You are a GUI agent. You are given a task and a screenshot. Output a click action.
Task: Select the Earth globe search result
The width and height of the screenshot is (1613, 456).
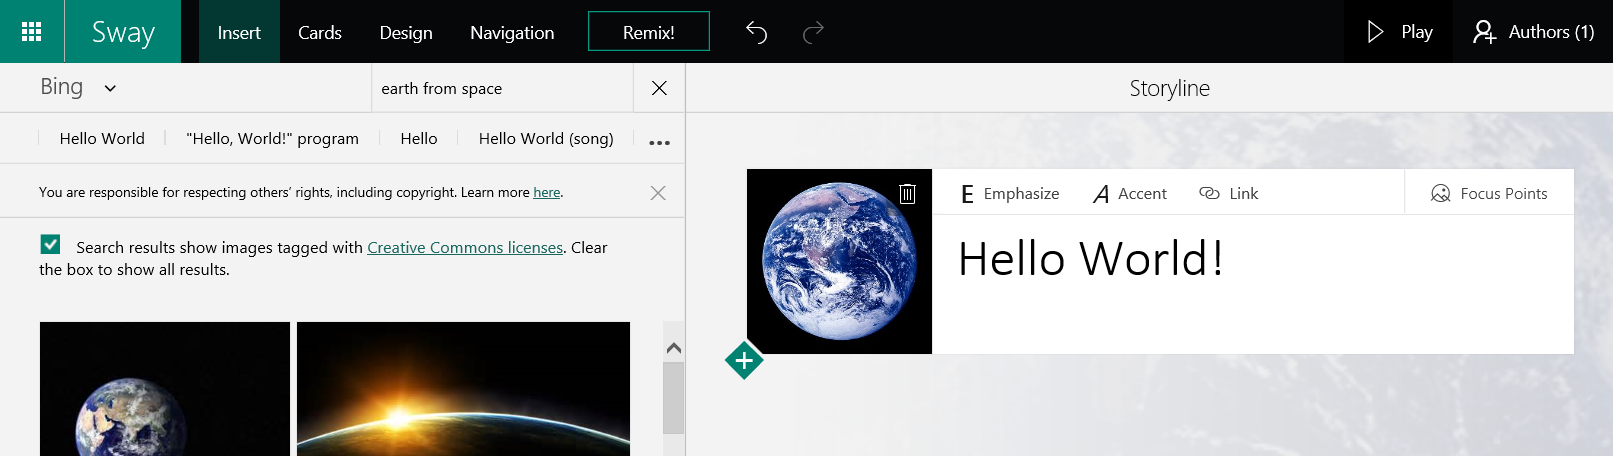tap(165, 389)
